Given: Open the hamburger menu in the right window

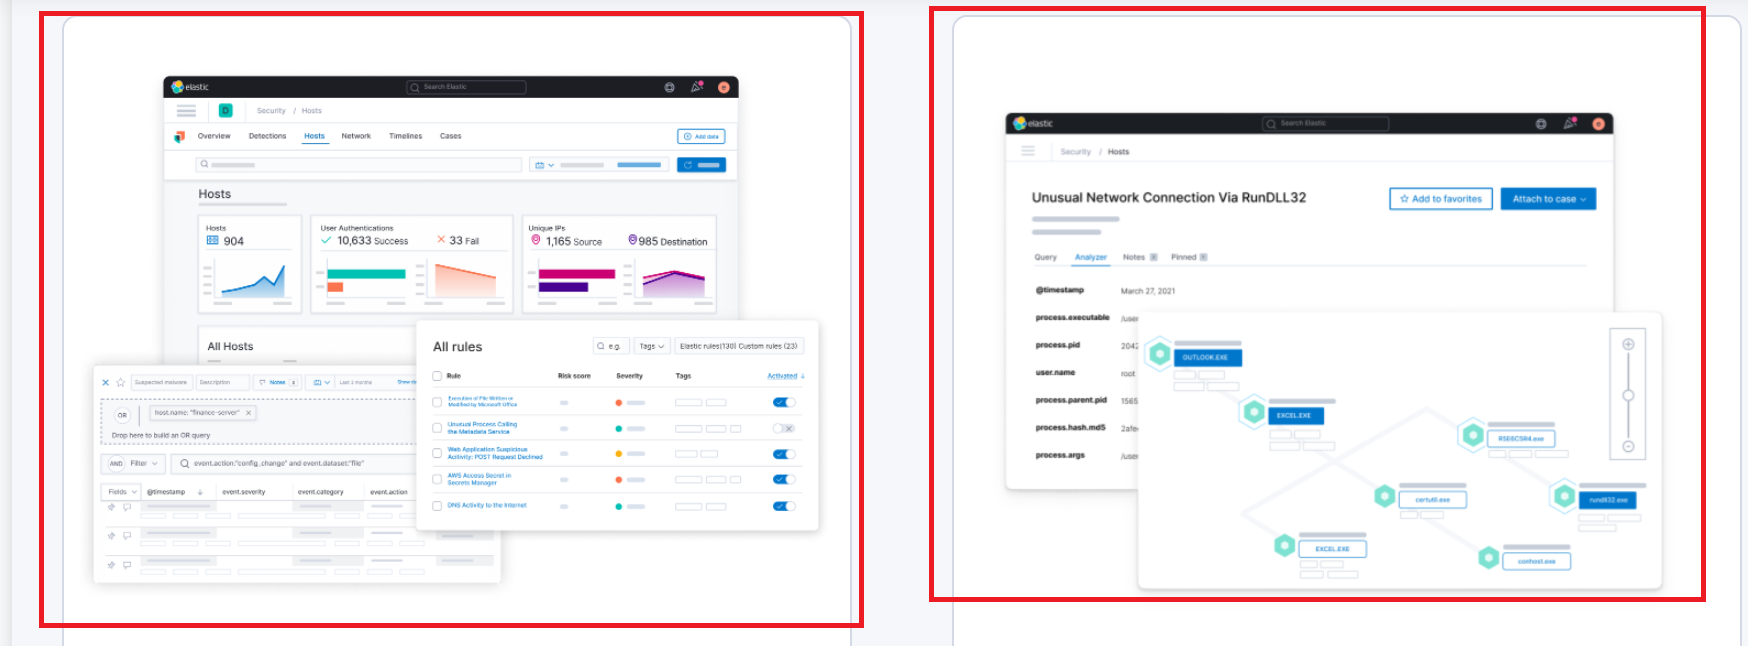Looking at the screenshot, I should pyautogui.click(x=1028, y=151).
